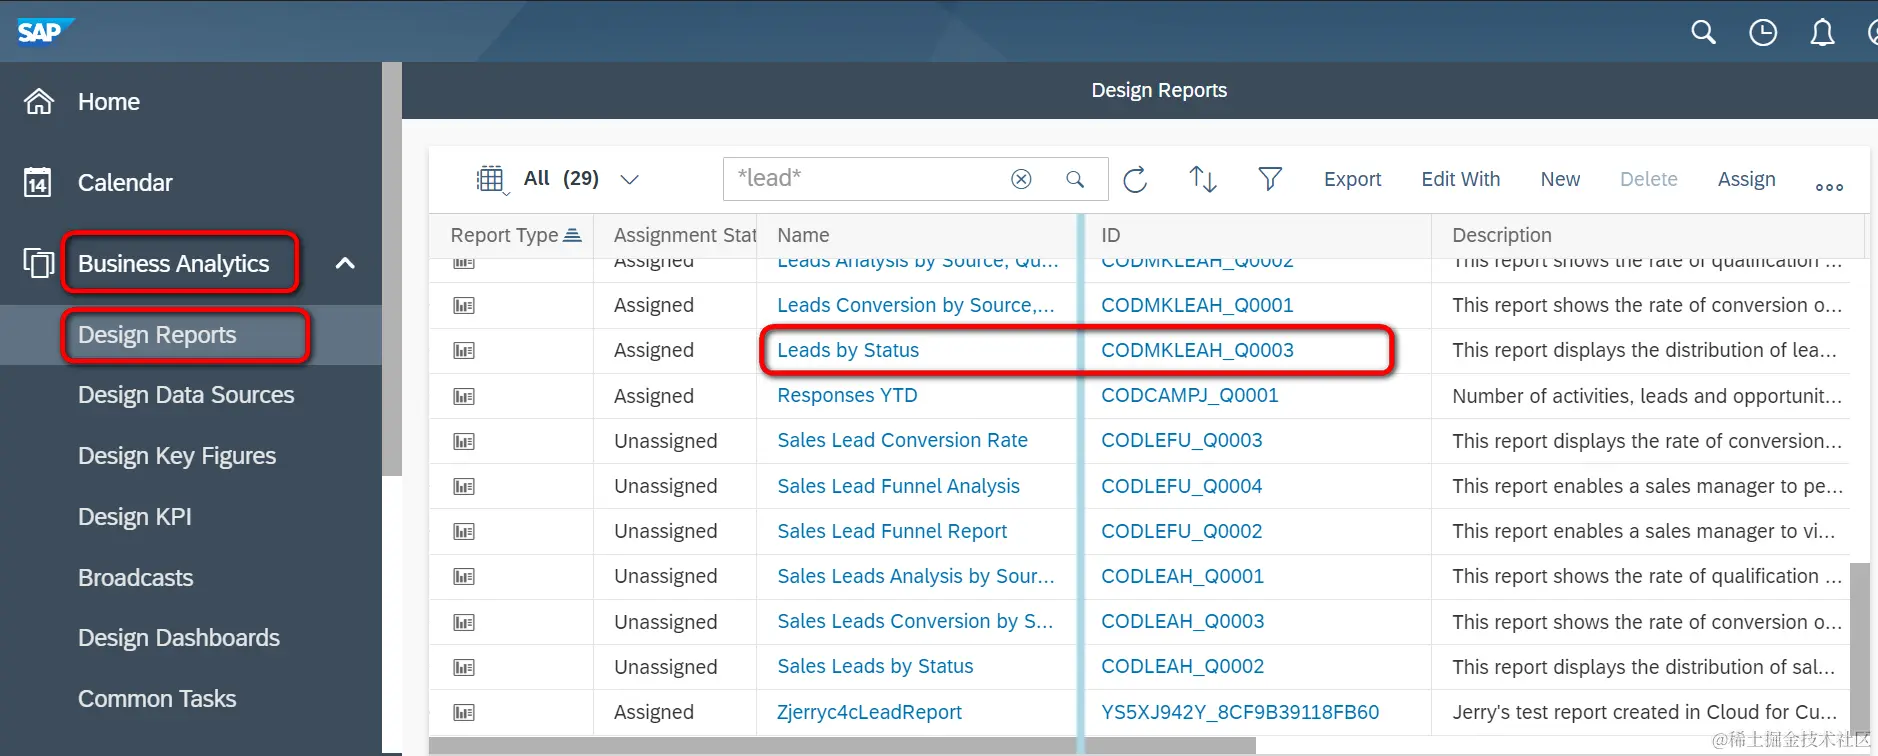1878x756 pixels.
Task: Click the ID column header
Action: (x=1110, y=235)
